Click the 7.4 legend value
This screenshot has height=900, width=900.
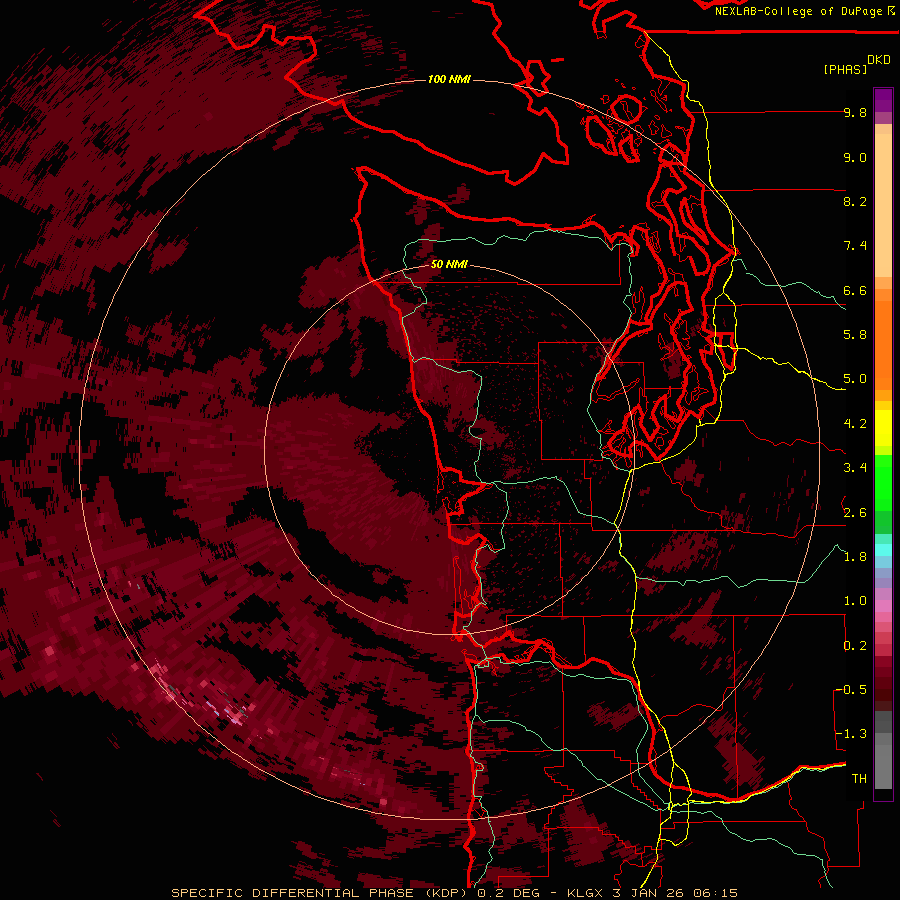[855, 246]
